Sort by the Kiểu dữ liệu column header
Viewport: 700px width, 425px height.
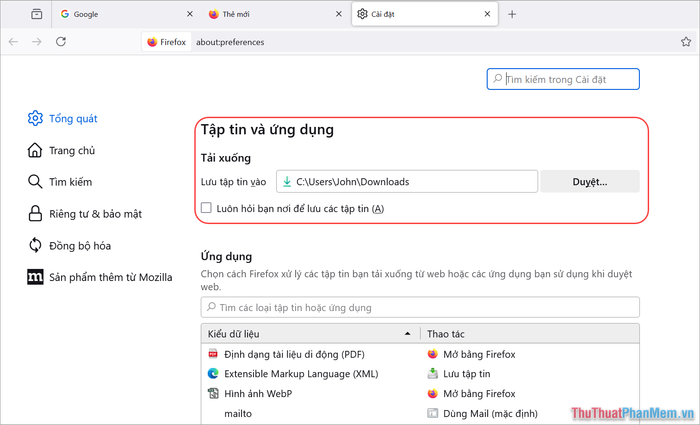(x=310, y=333)
